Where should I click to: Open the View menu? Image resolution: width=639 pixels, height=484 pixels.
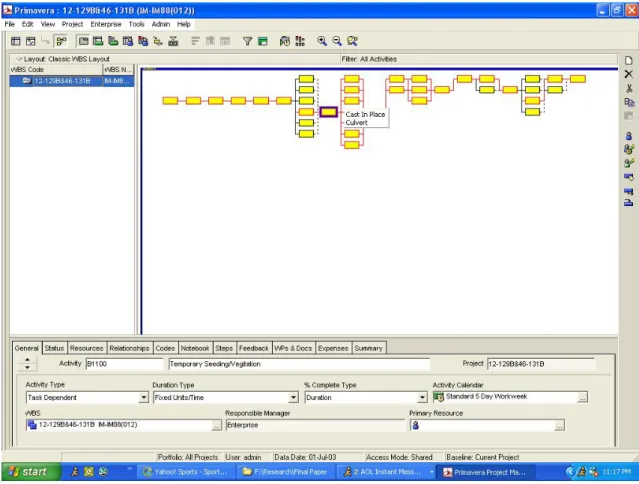(48, 24)
